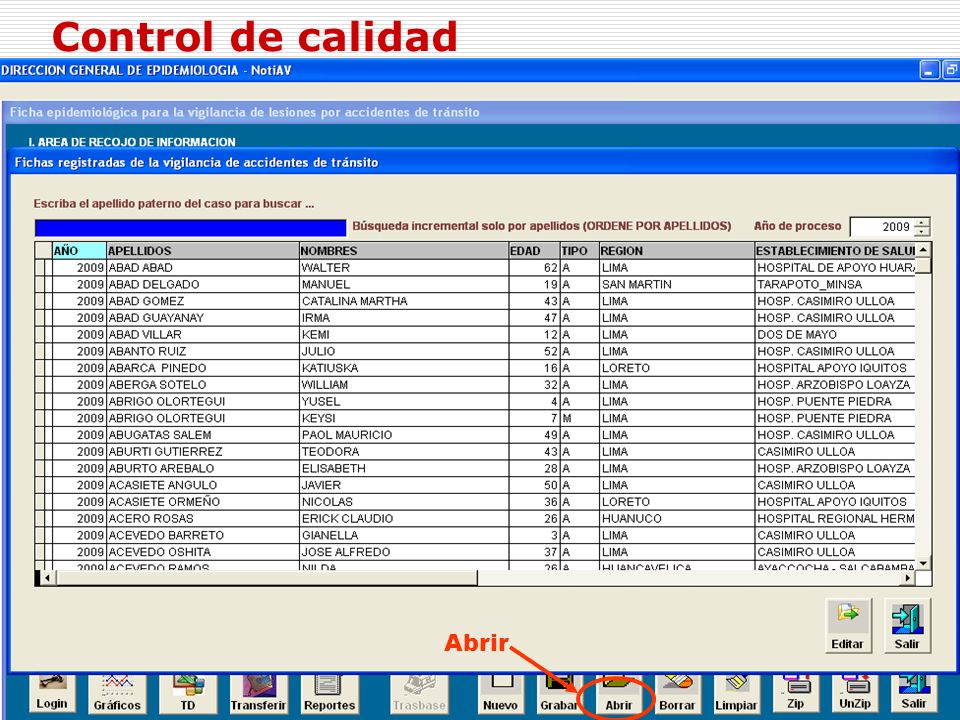The height and width of the screenshot is (720, 960).
Task: Click the name cell PAOL MAURICIO
Action: (x=404, y=435)
